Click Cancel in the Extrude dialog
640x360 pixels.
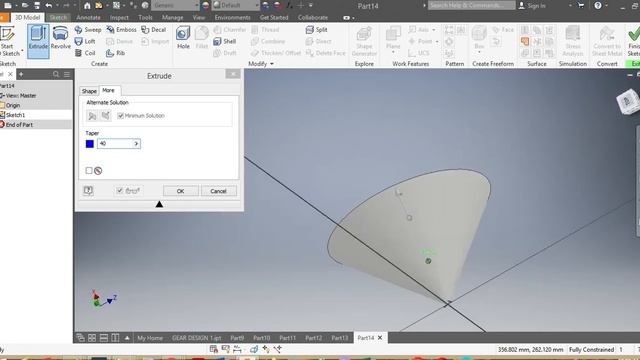coord(218,191)
